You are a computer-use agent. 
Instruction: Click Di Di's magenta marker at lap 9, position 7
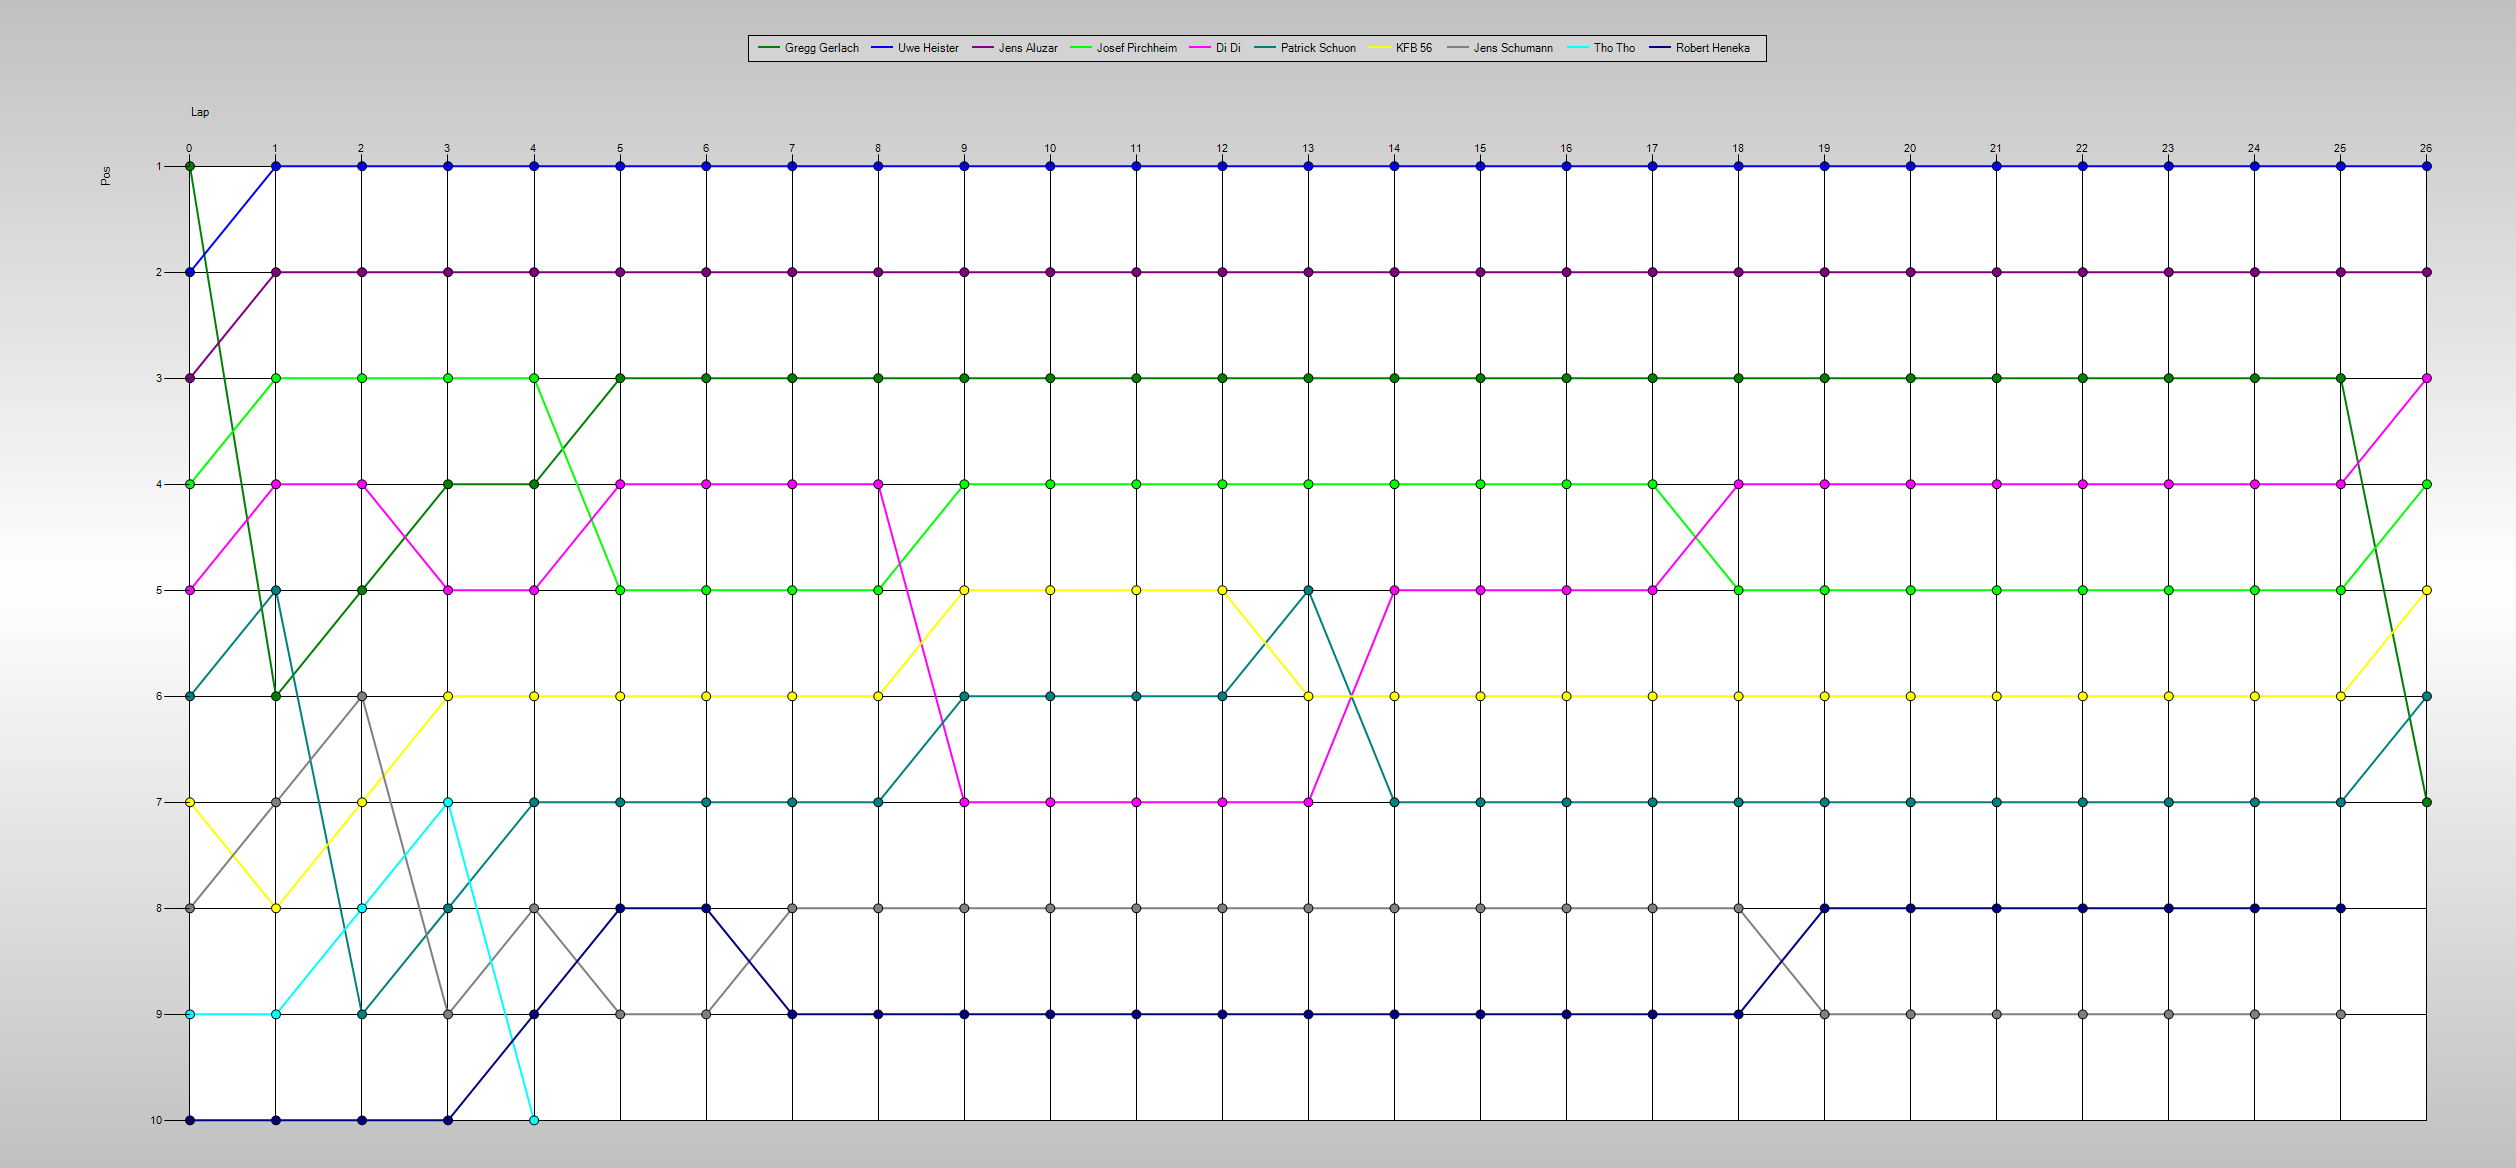964,802
